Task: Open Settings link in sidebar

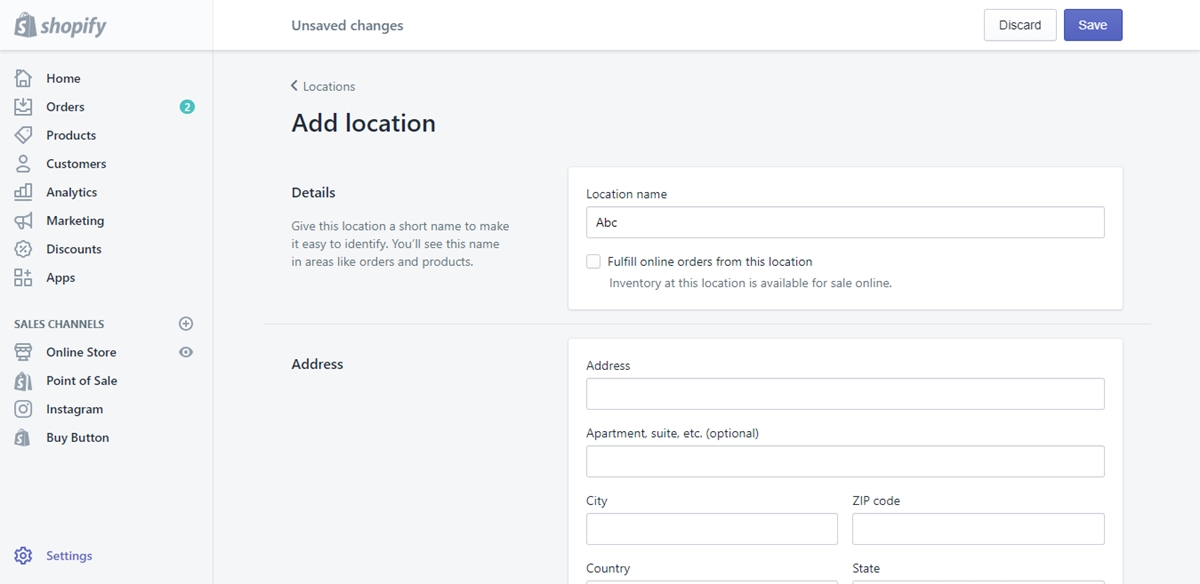Action: coord(69,556)
